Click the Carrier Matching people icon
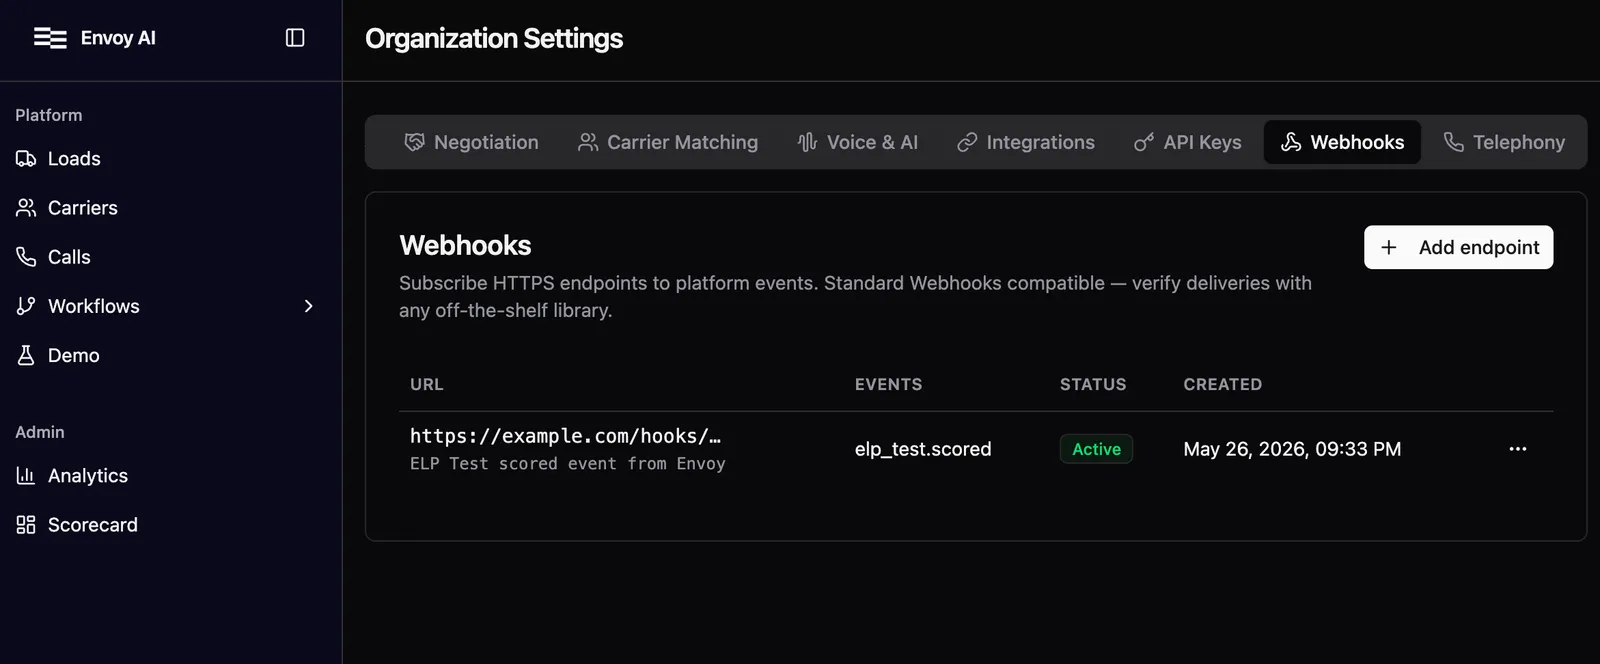This screenshot has height=664, width=1600. [x=588, y=142]
